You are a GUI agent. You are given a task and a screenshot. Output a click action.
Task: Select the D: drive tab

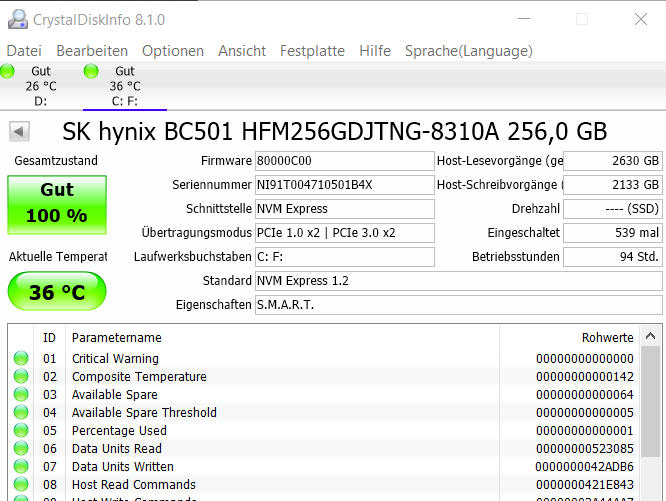pos(41,86)
